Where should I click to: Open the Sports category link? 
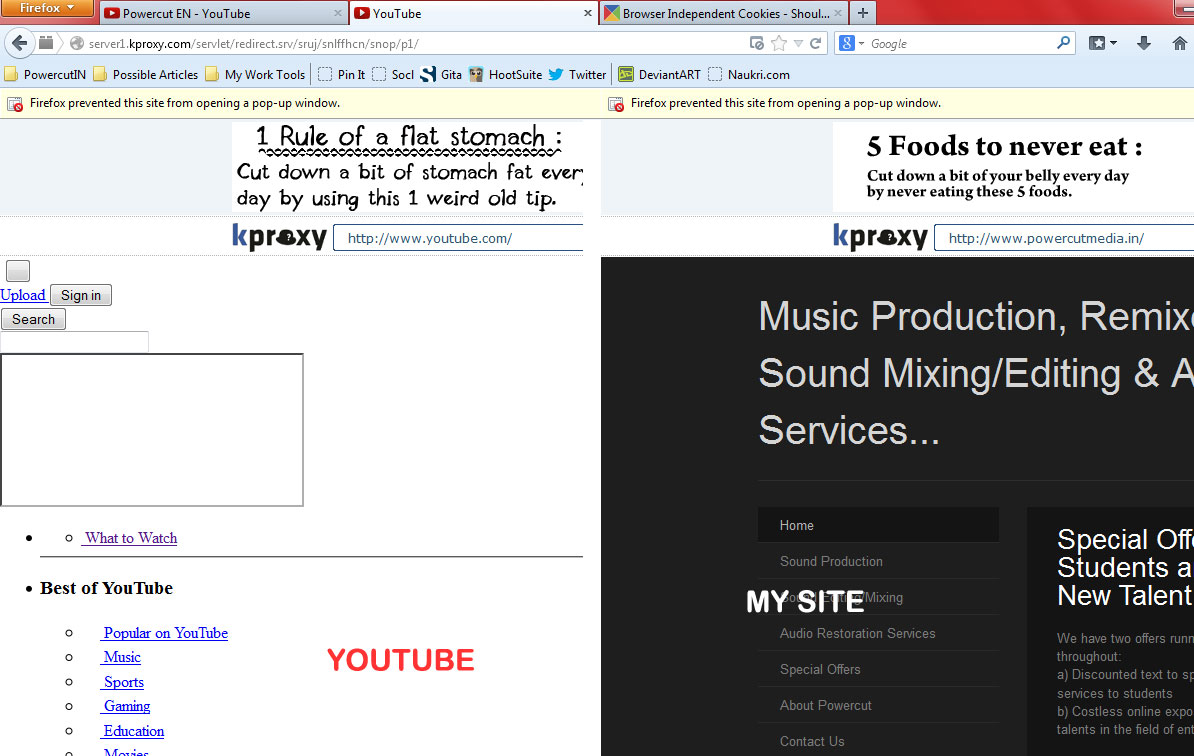click(123, 682)
